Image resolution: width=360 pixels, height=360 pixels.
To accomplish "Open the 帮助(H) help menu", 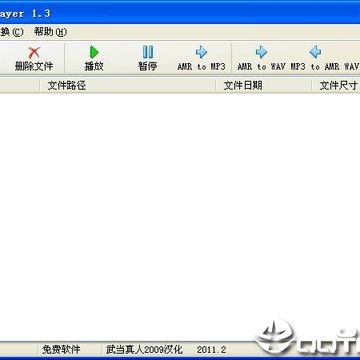I will pyautogui.click(x=50, y=32).
